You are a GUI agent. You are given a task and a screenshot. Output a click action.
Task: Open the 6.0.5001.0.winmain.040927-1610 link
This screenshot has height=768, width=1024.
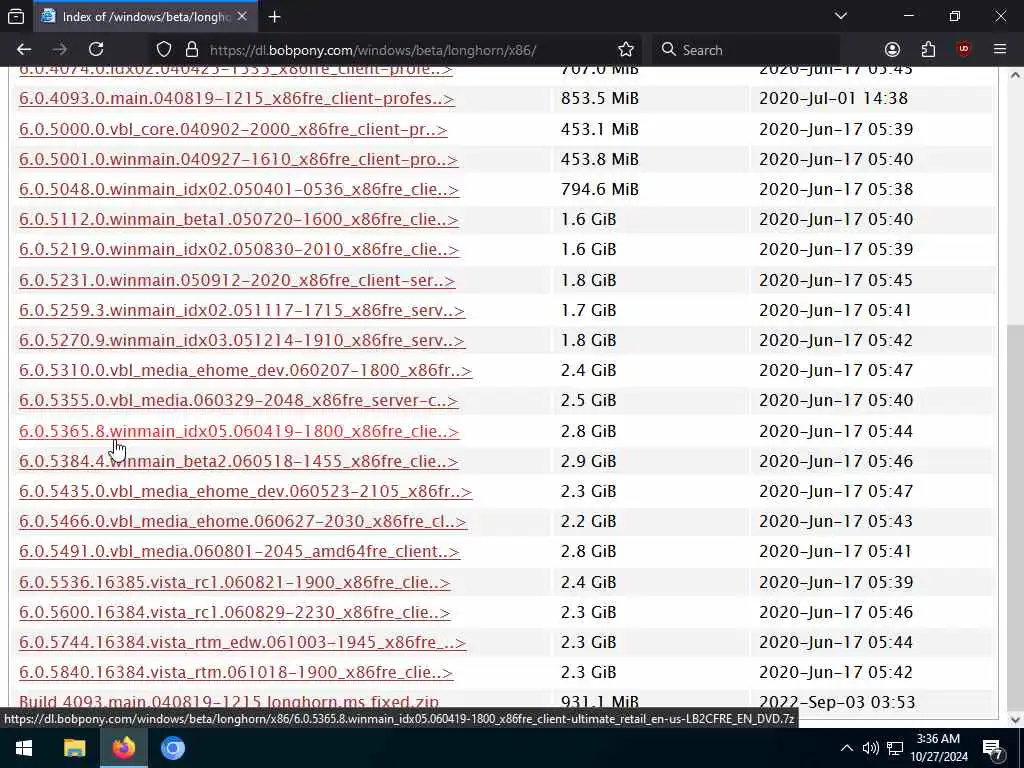click(238, 159)
